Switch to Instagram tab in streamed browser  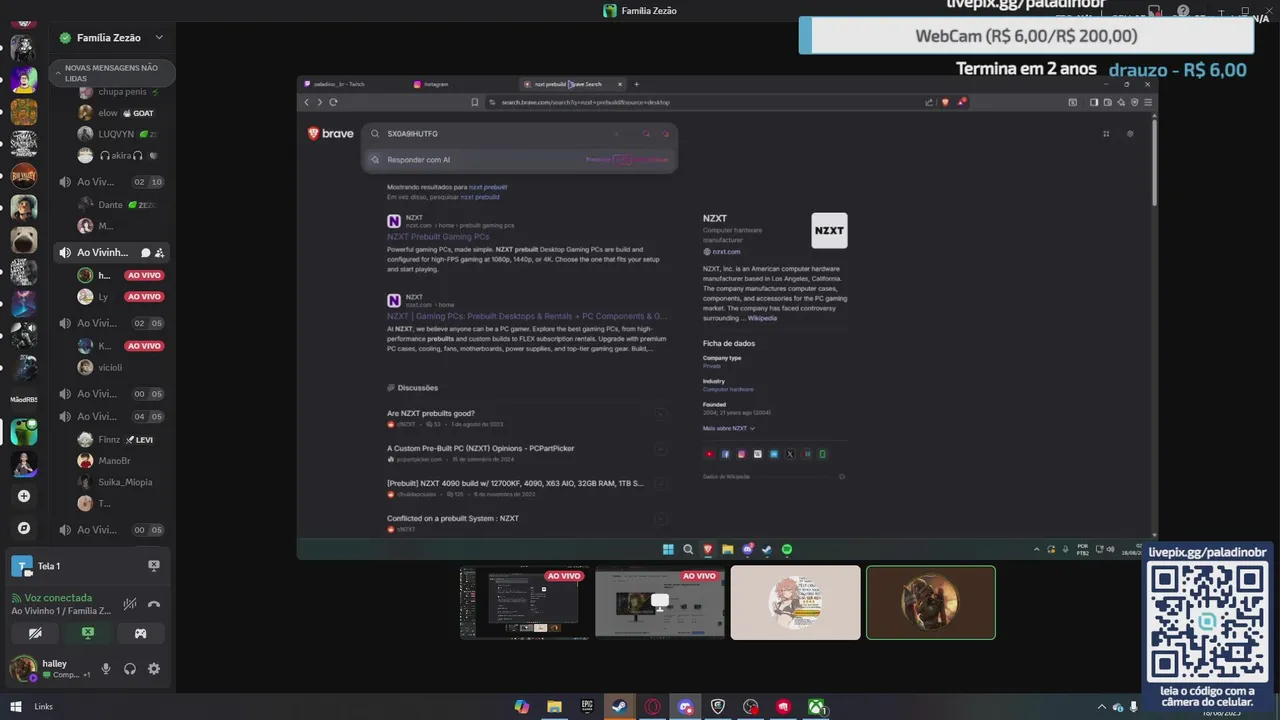432,84
